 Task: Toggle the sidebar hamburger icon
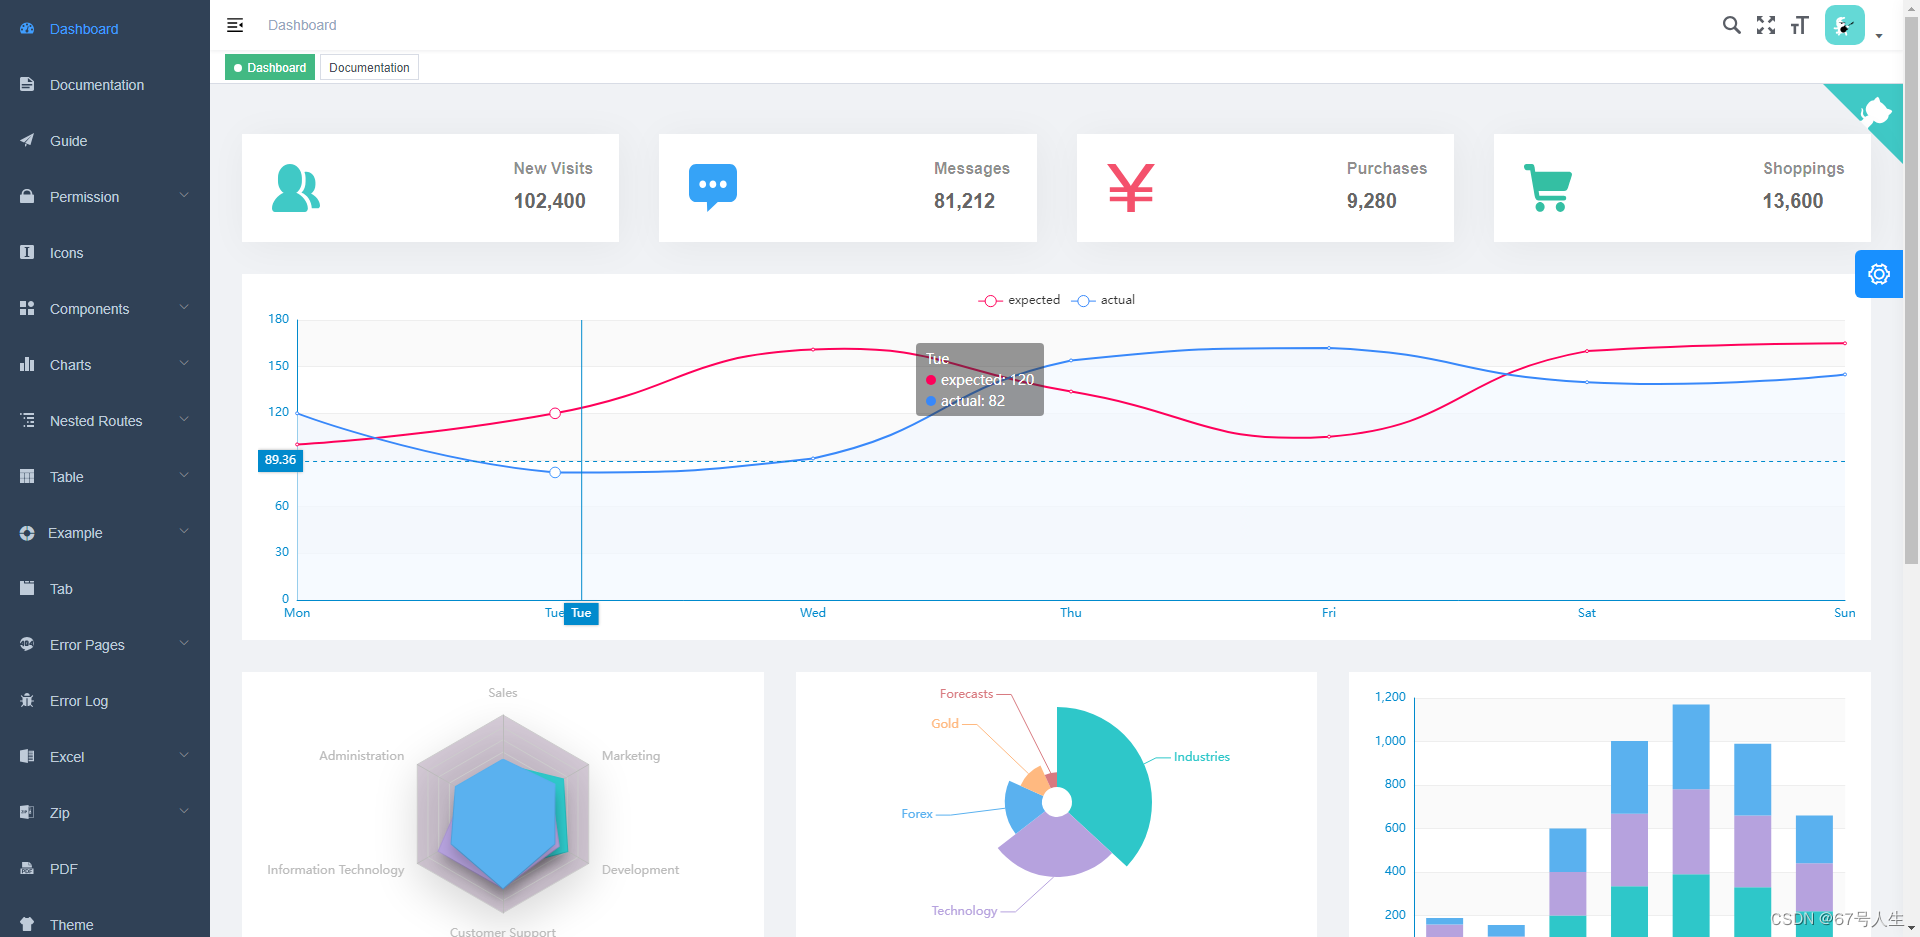pyautogui.click(x=235, y=25)
